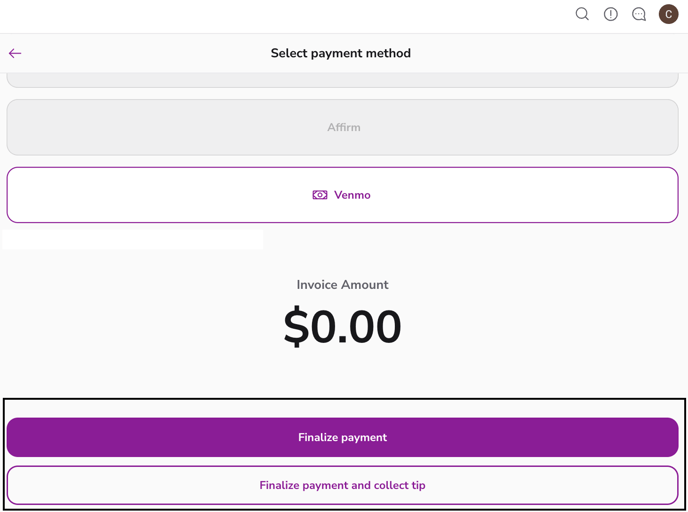Click the cash icon beside Venmo

(x=320, y=195)
